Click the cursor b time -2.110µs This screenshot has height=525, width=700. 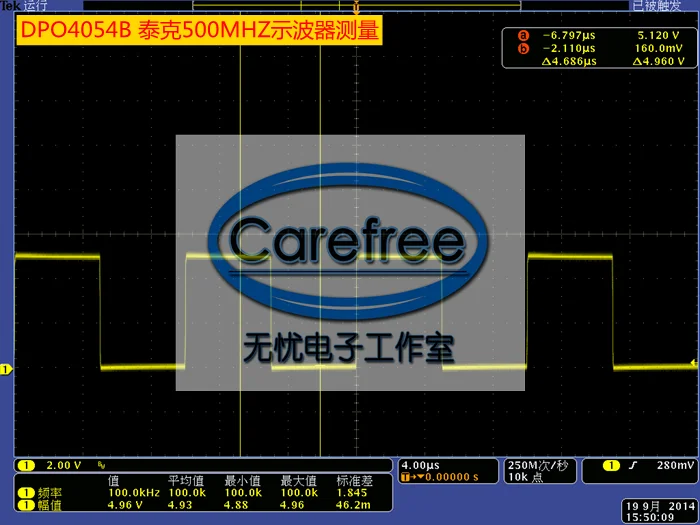pos(569,48)
